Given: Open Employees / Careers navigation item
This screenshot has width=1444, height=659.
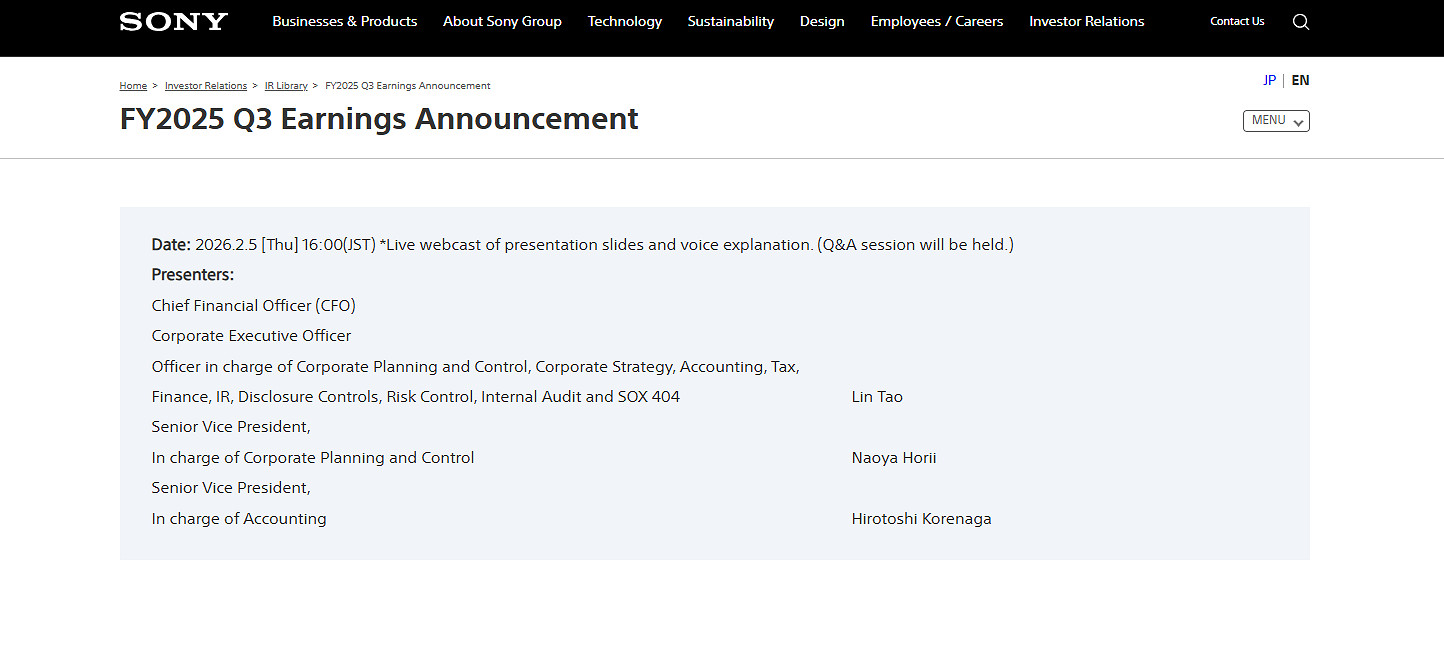Looking at the screenshot, I should 936,21.
